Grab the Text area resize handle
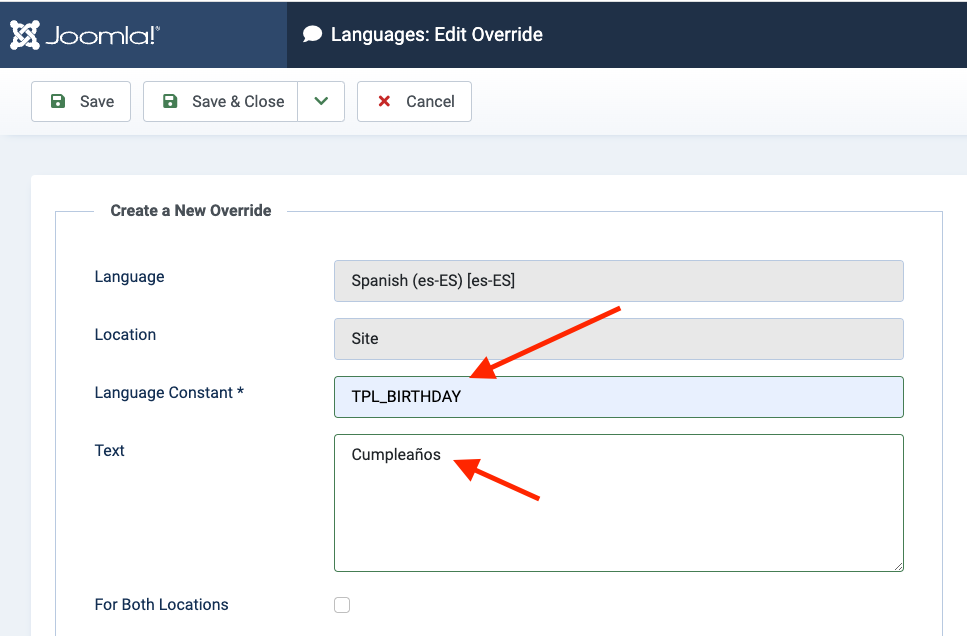 tap(898, 565)
